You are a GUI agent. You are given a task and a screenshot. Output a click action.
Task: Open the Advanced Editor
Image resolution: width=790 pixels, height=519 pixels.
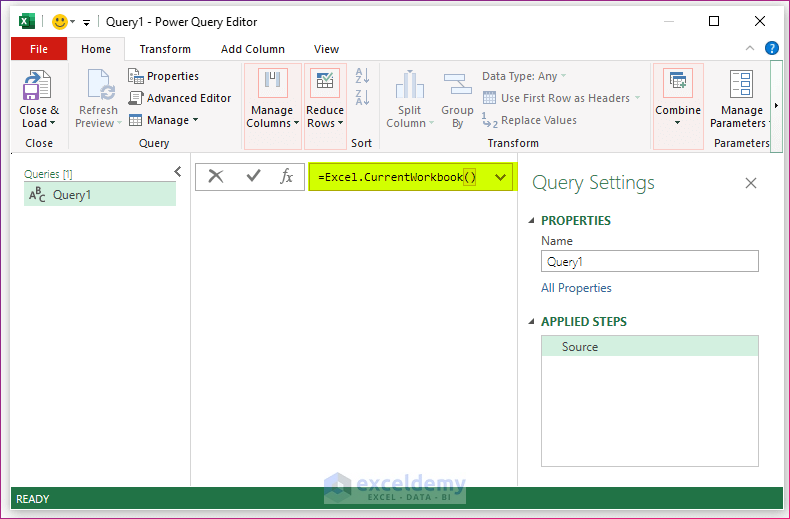pyautogui.click(x=179, y=98)
